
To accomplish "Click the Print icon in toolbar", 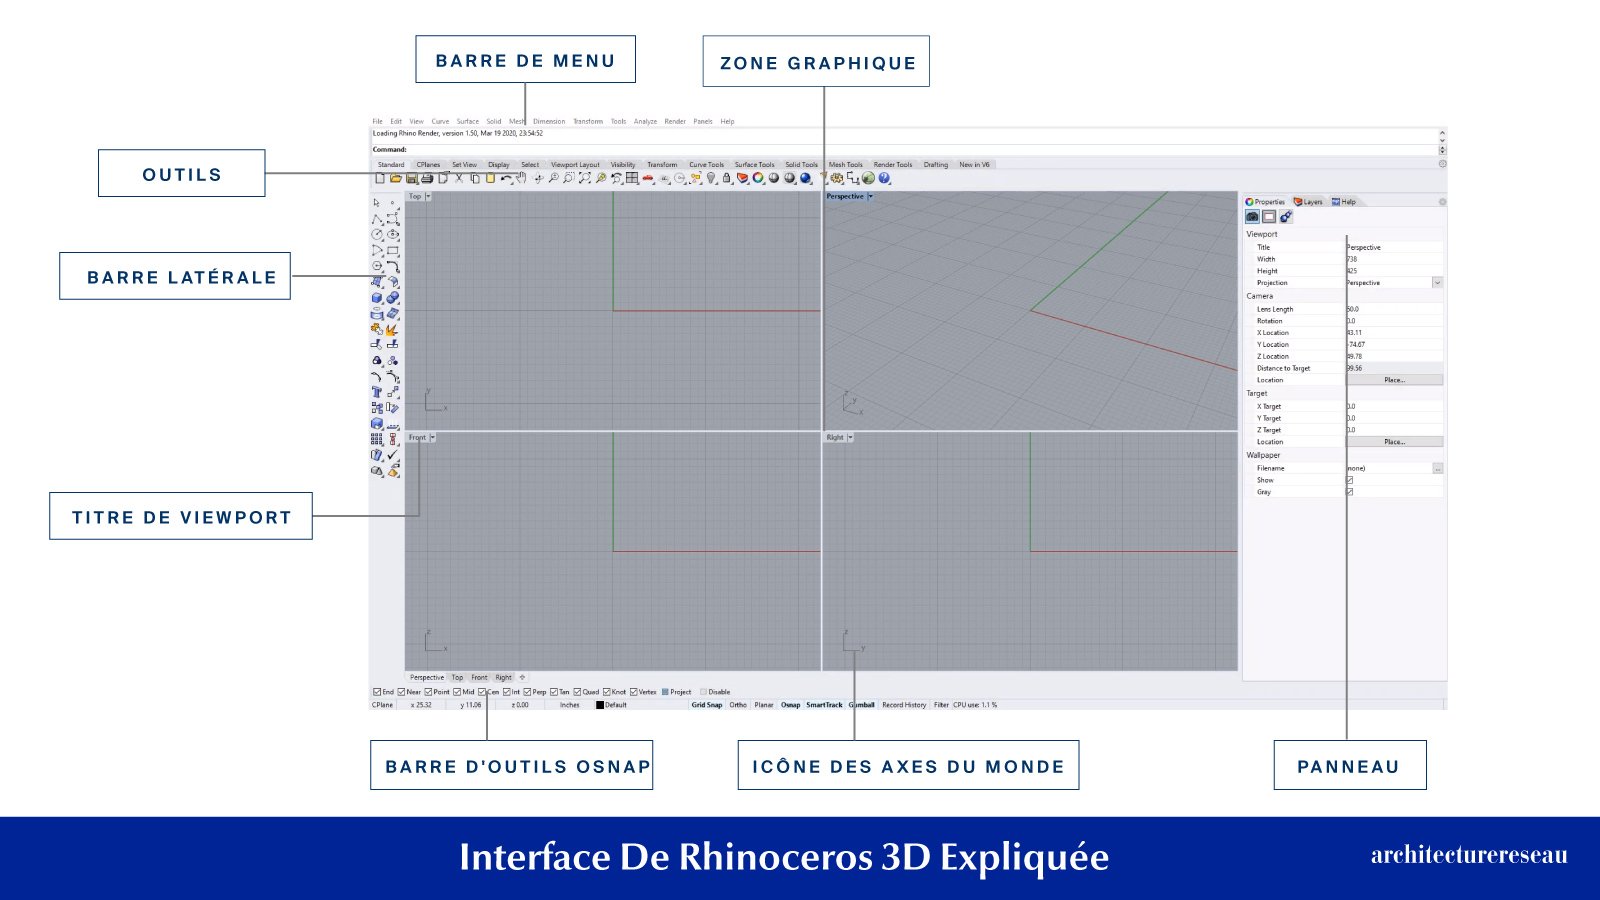I will tap(427, 179).
